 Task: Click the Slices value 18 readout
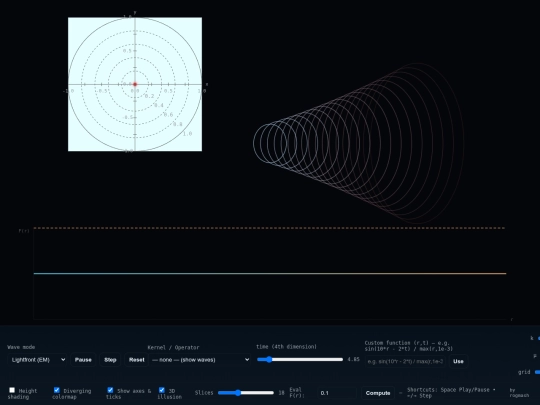(281, 393)
